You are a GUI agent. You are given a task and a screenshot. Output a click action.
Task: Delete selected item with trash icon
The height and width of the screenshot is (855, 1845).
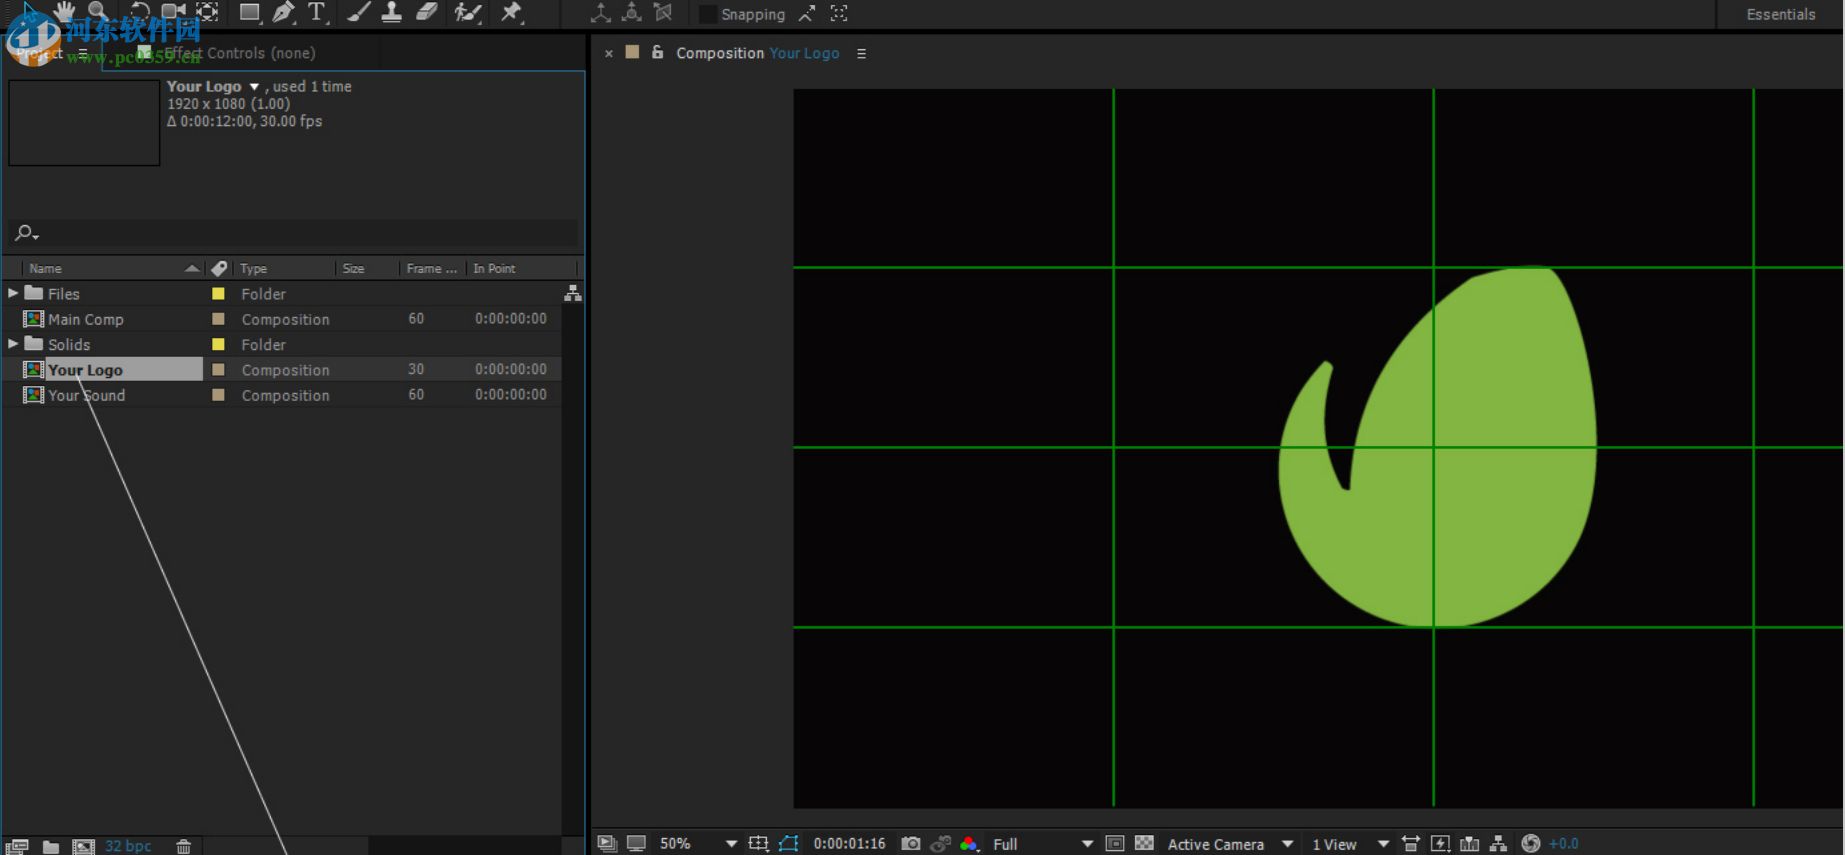point(184,846)
